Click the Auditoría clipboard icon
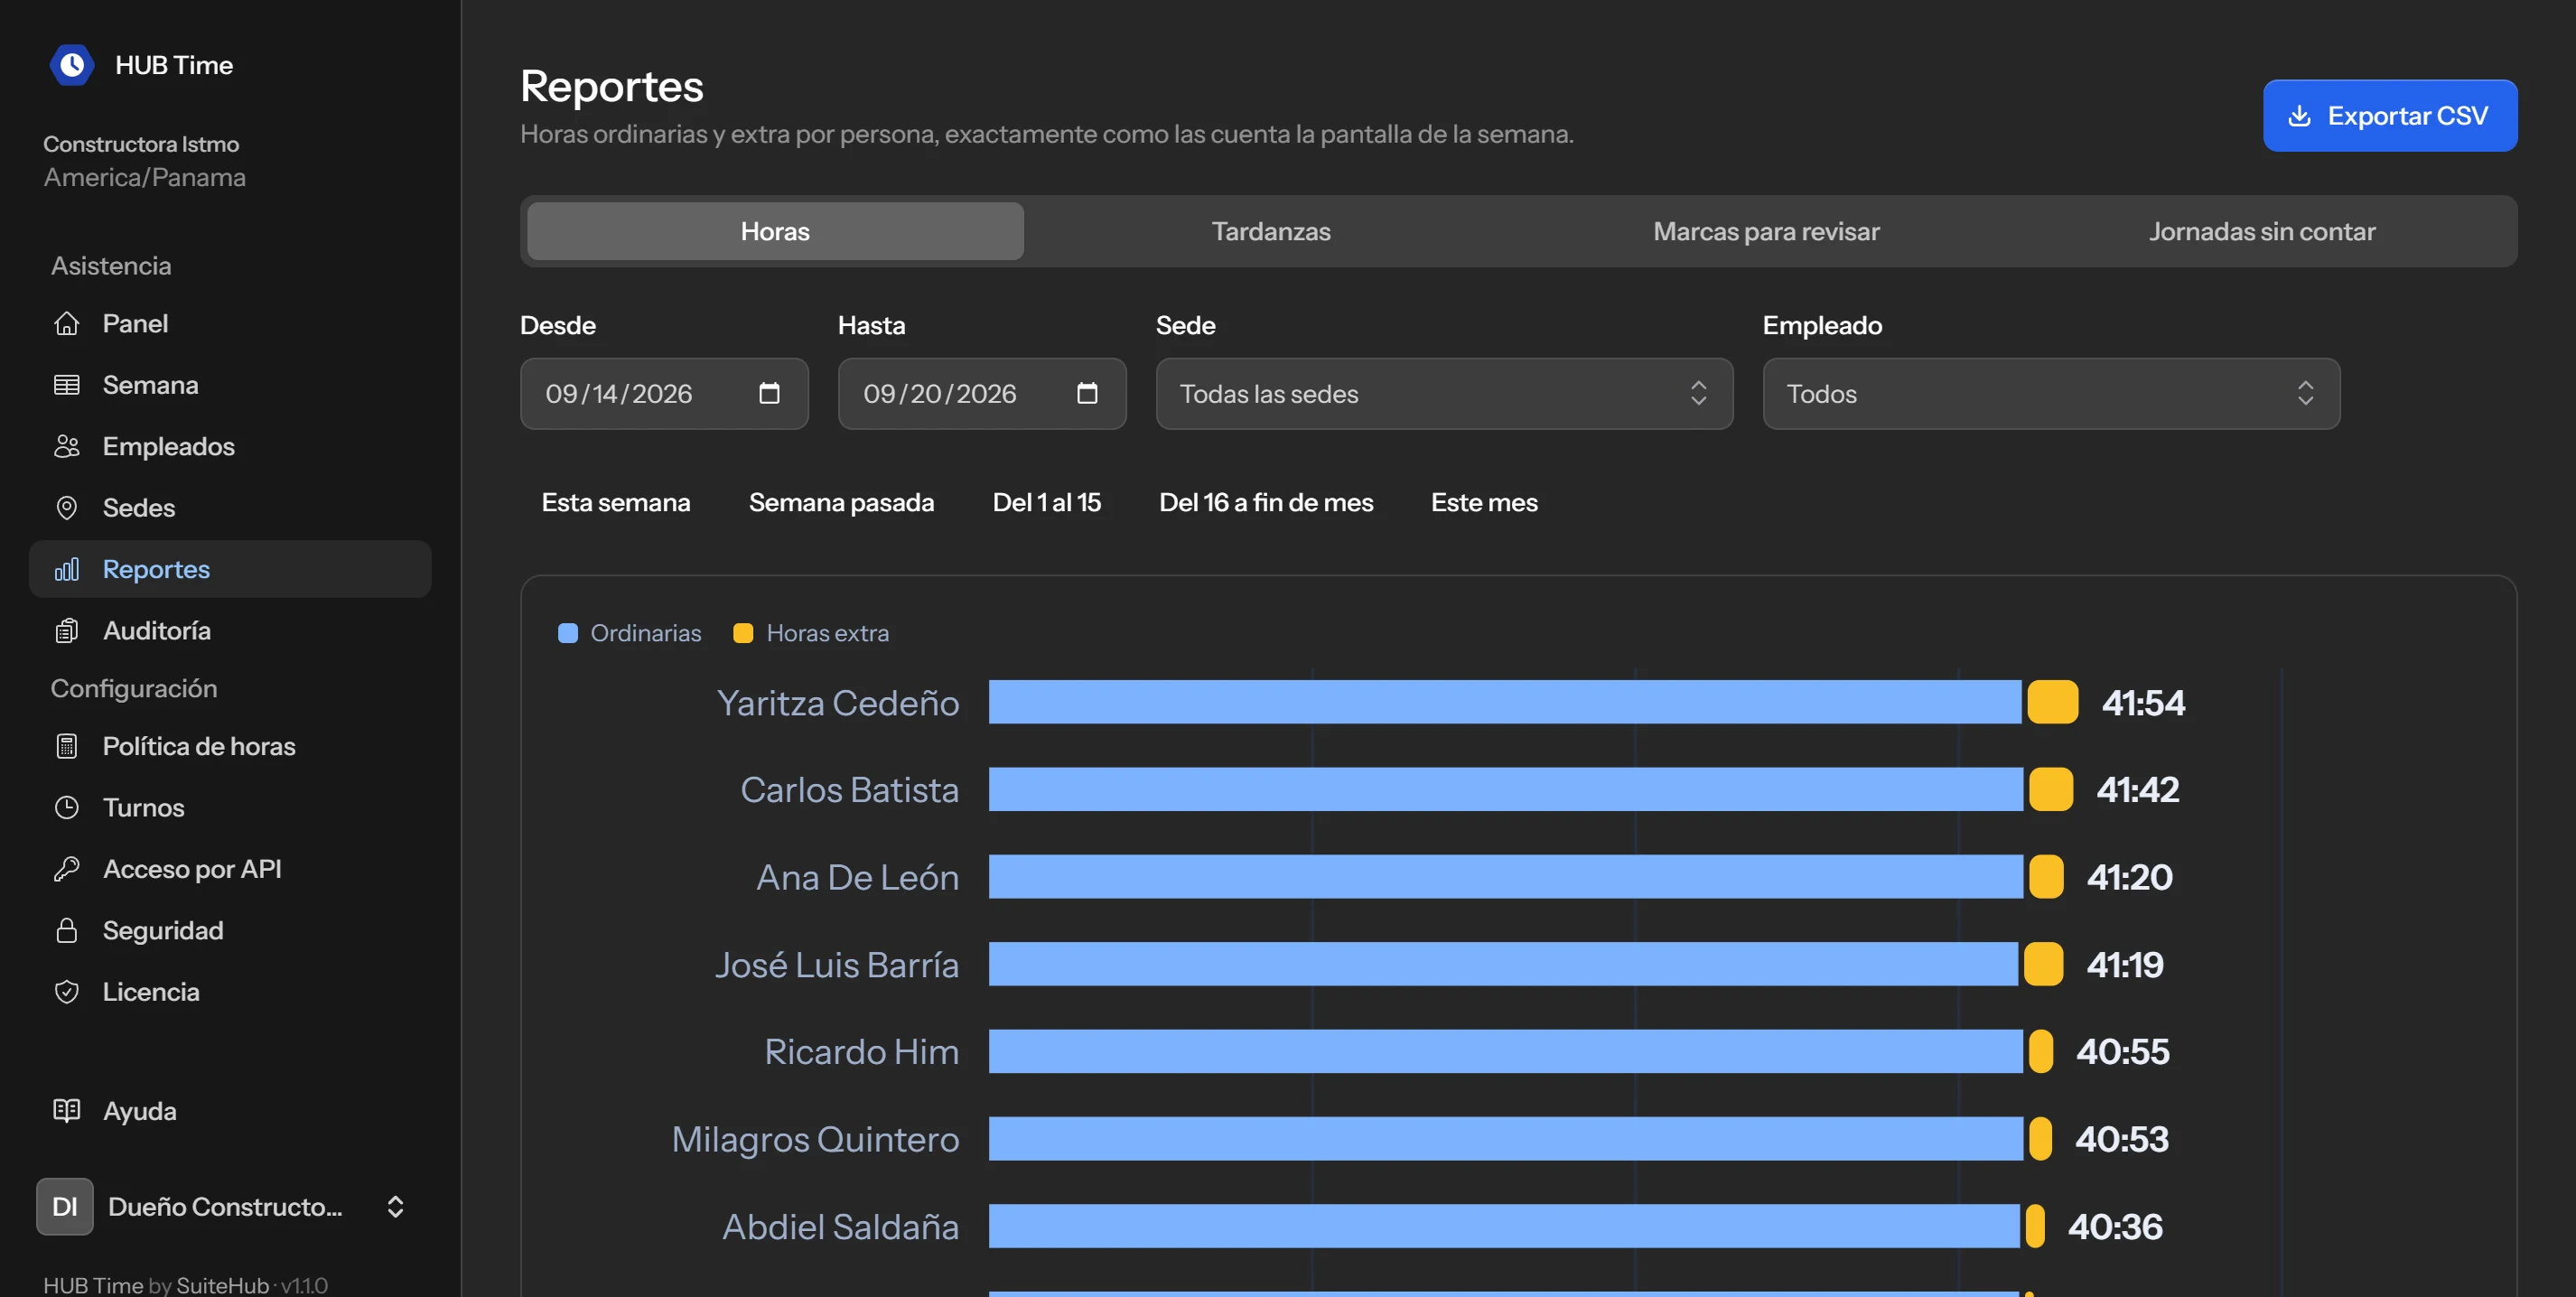The image size is (2576, 1297). [x=67, y=631]
